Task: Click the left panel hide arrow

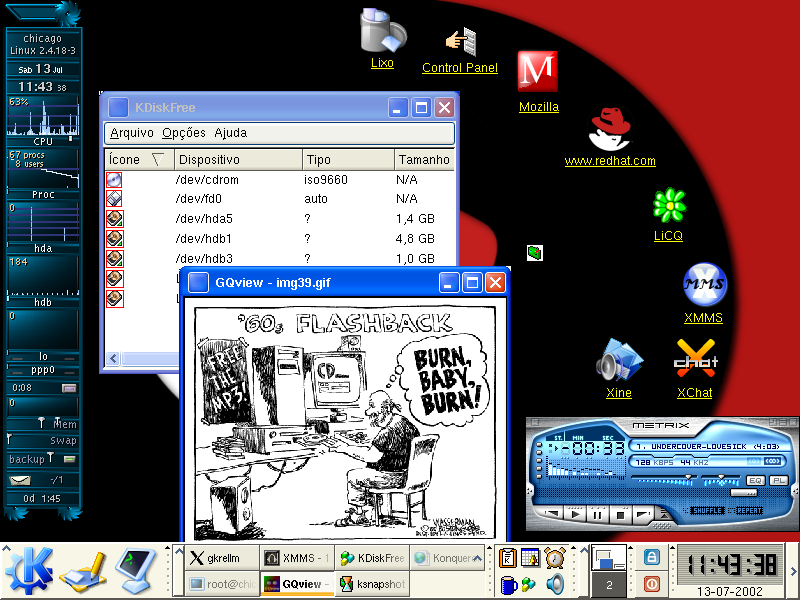Action: (6, 549)
